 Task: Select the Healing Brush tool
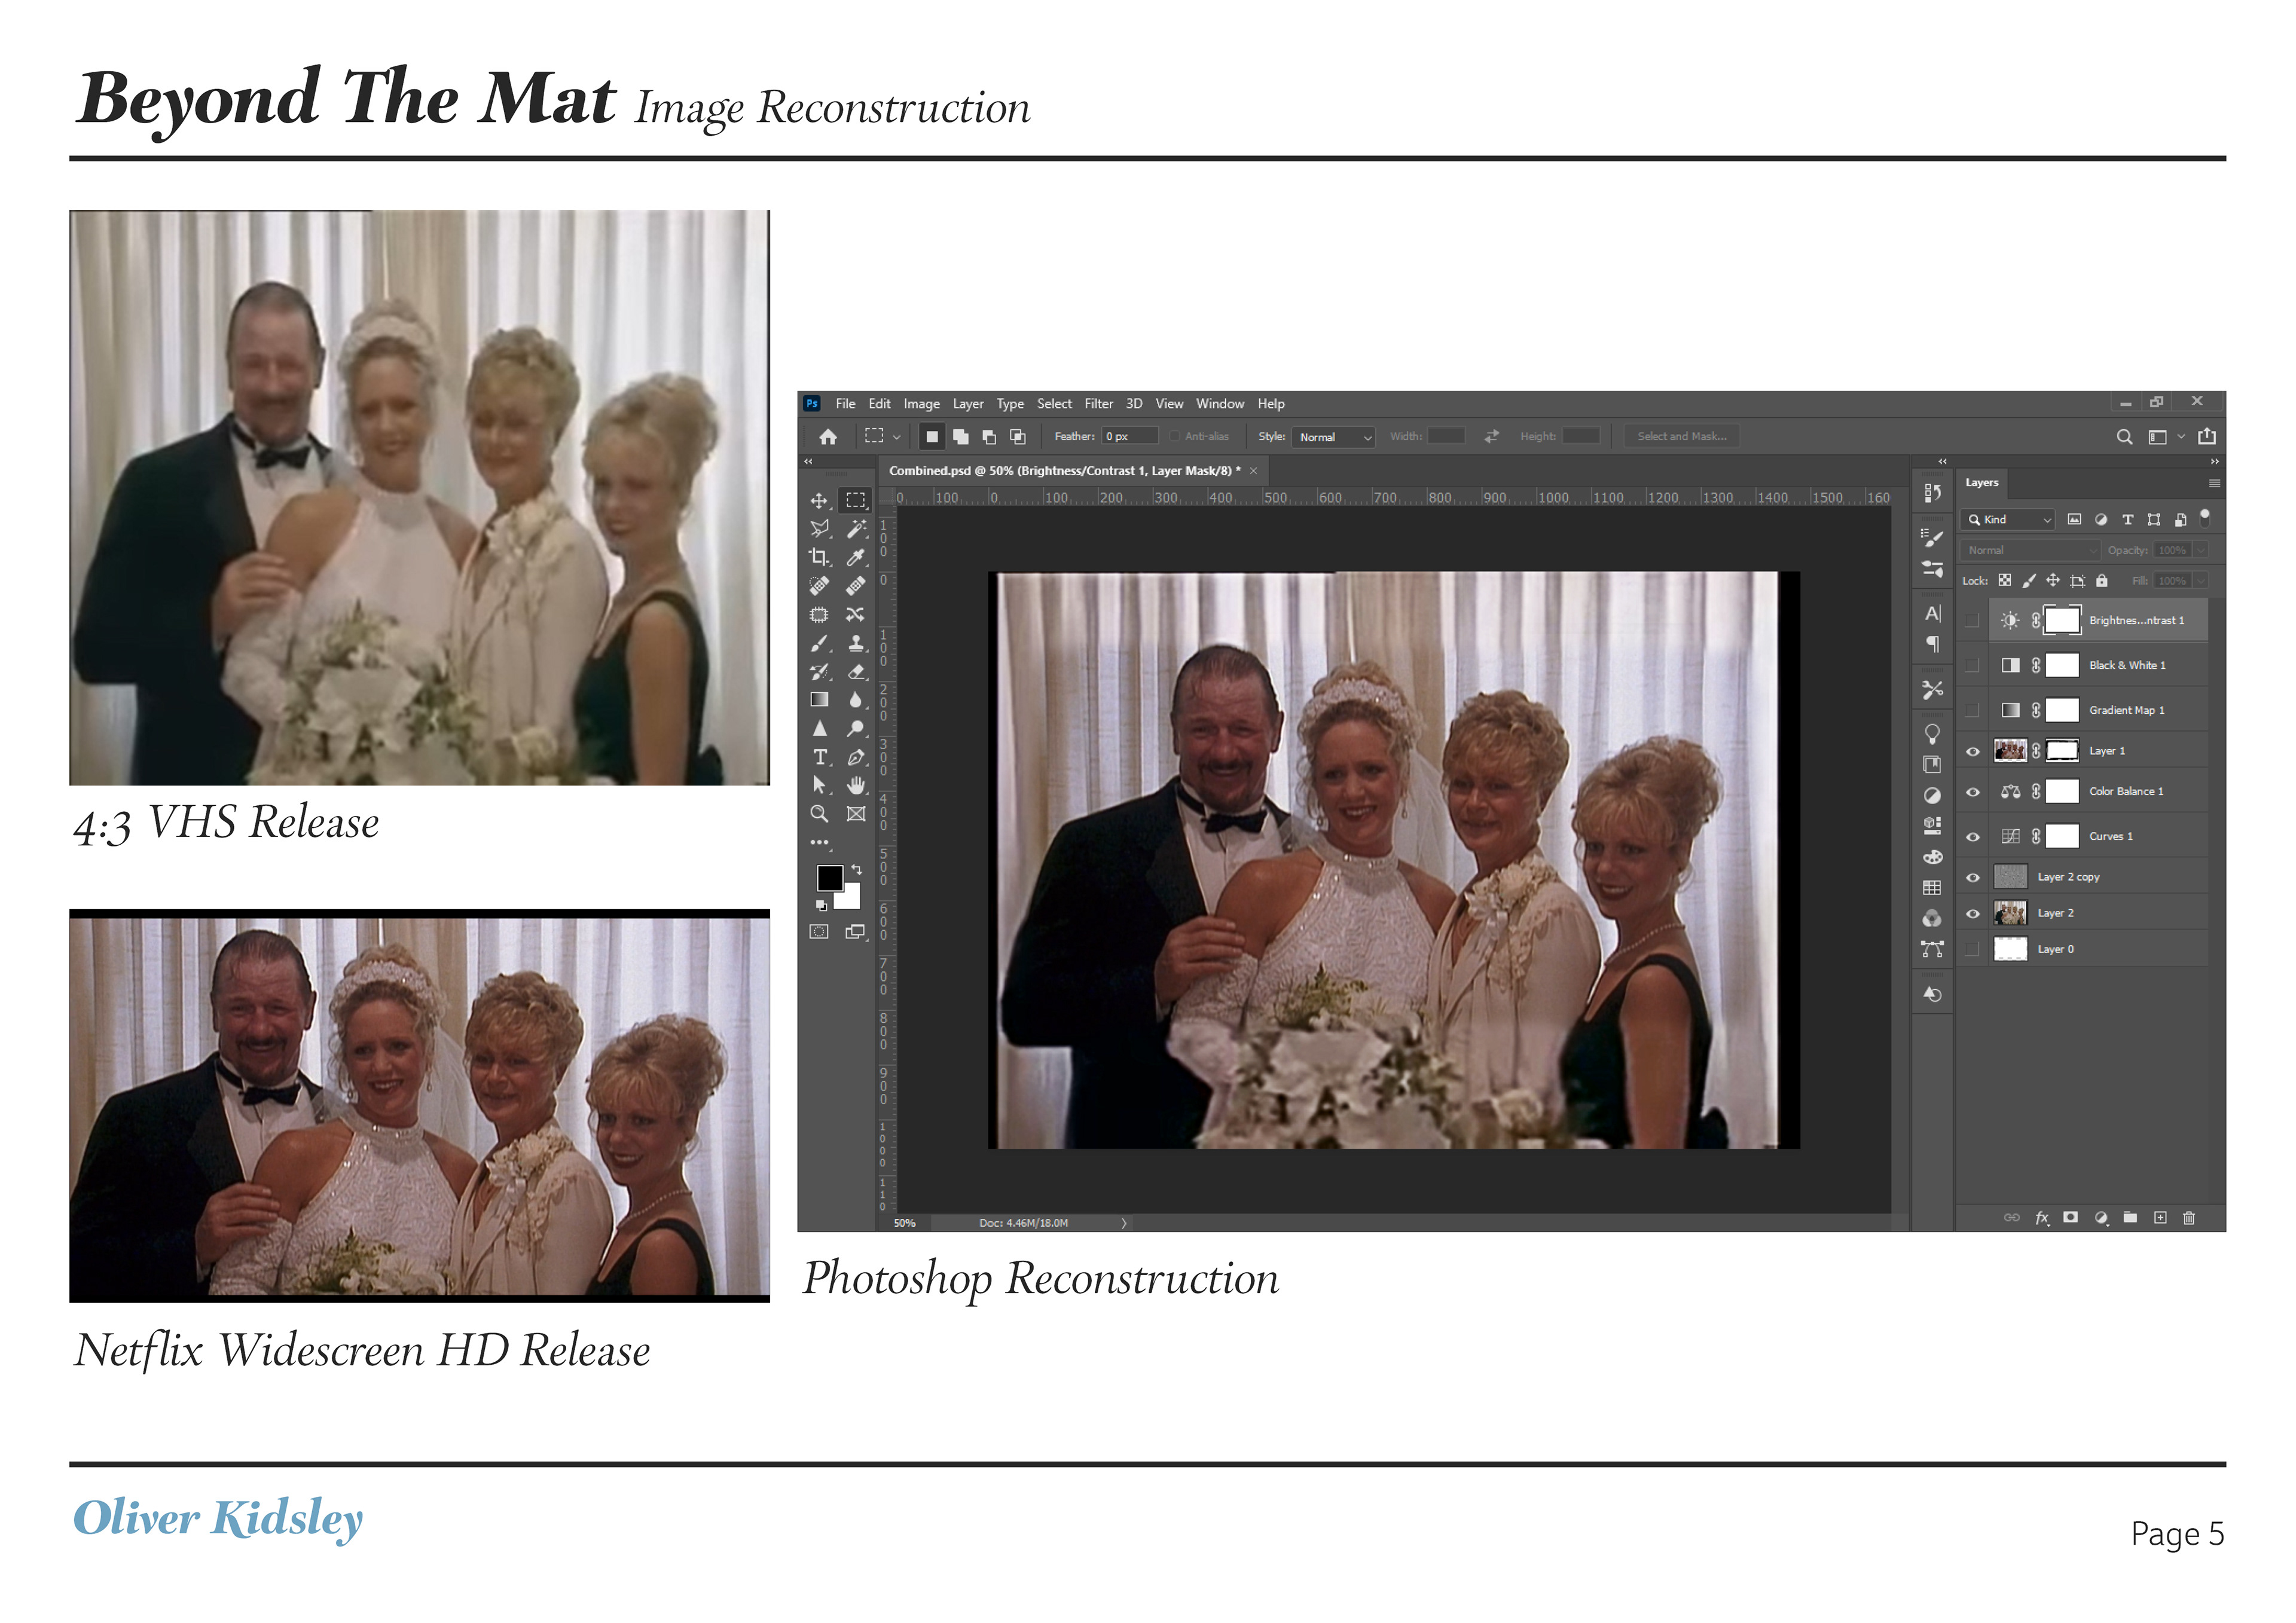click(x=856, y=586)
